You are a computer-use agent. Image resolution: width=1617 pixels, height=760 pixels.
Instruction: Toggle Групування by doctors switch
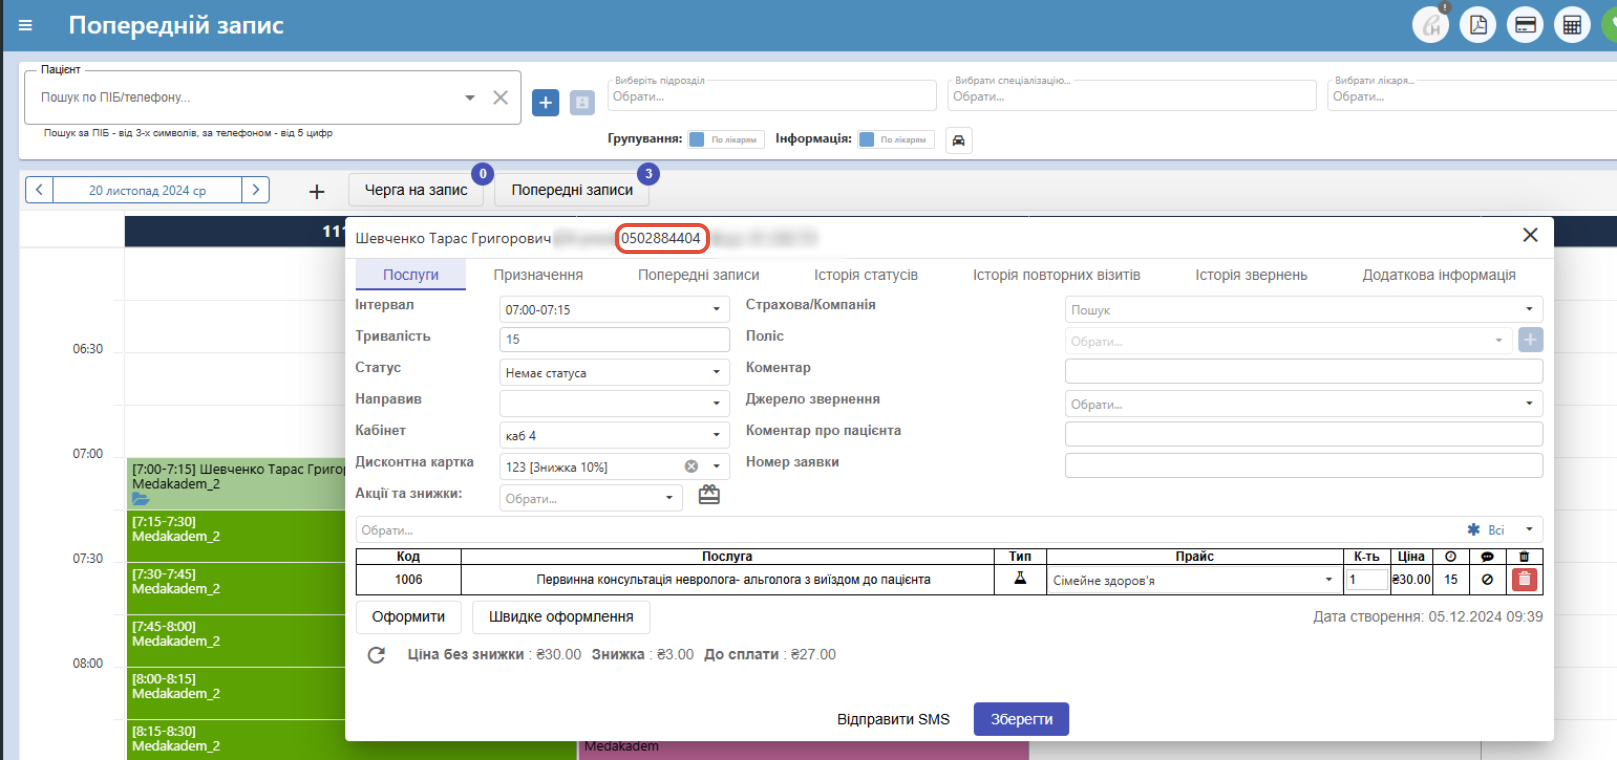[727, 140]
